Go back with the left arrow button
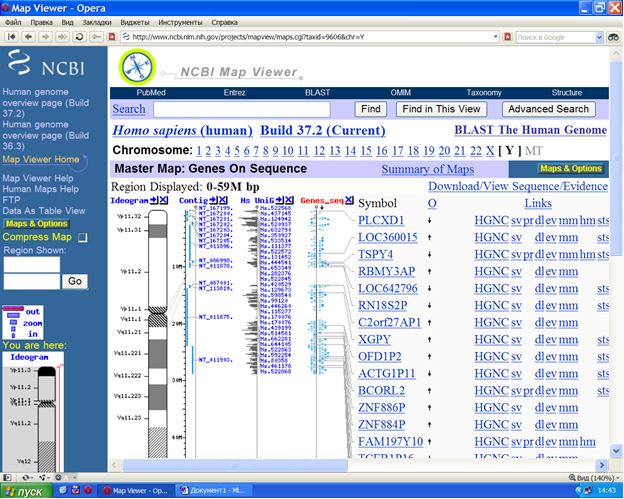 pyautogui.click(x=28, y=37)
